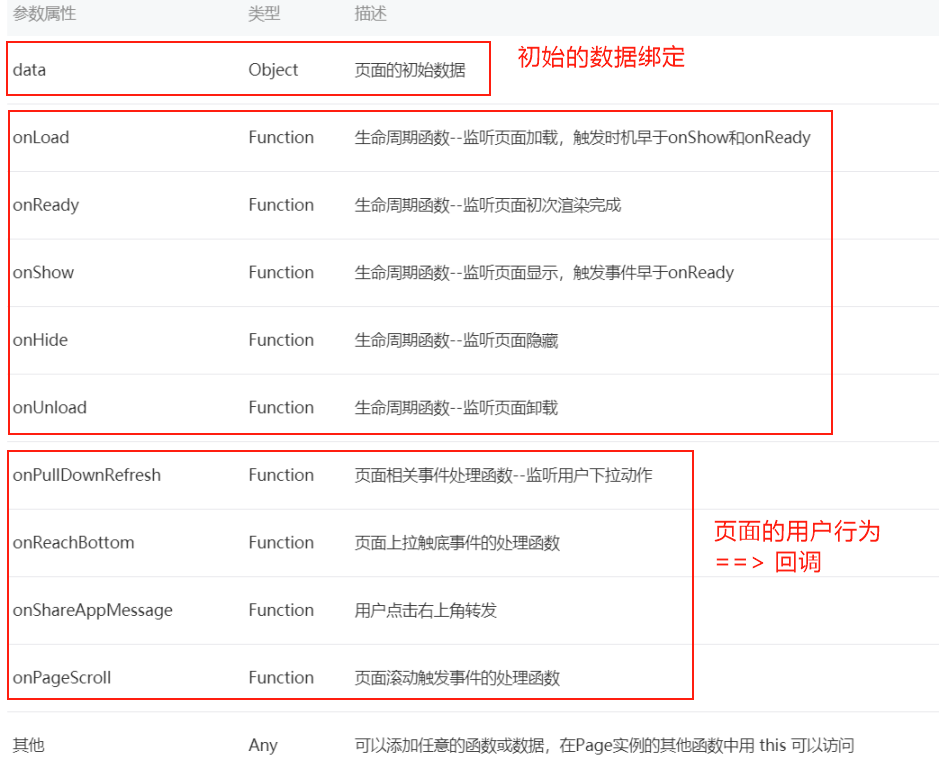This screenshot has width=939, height=760.
Task: Click the red 初始的数据绑定 annotation
Action: (x=601, y=57)
